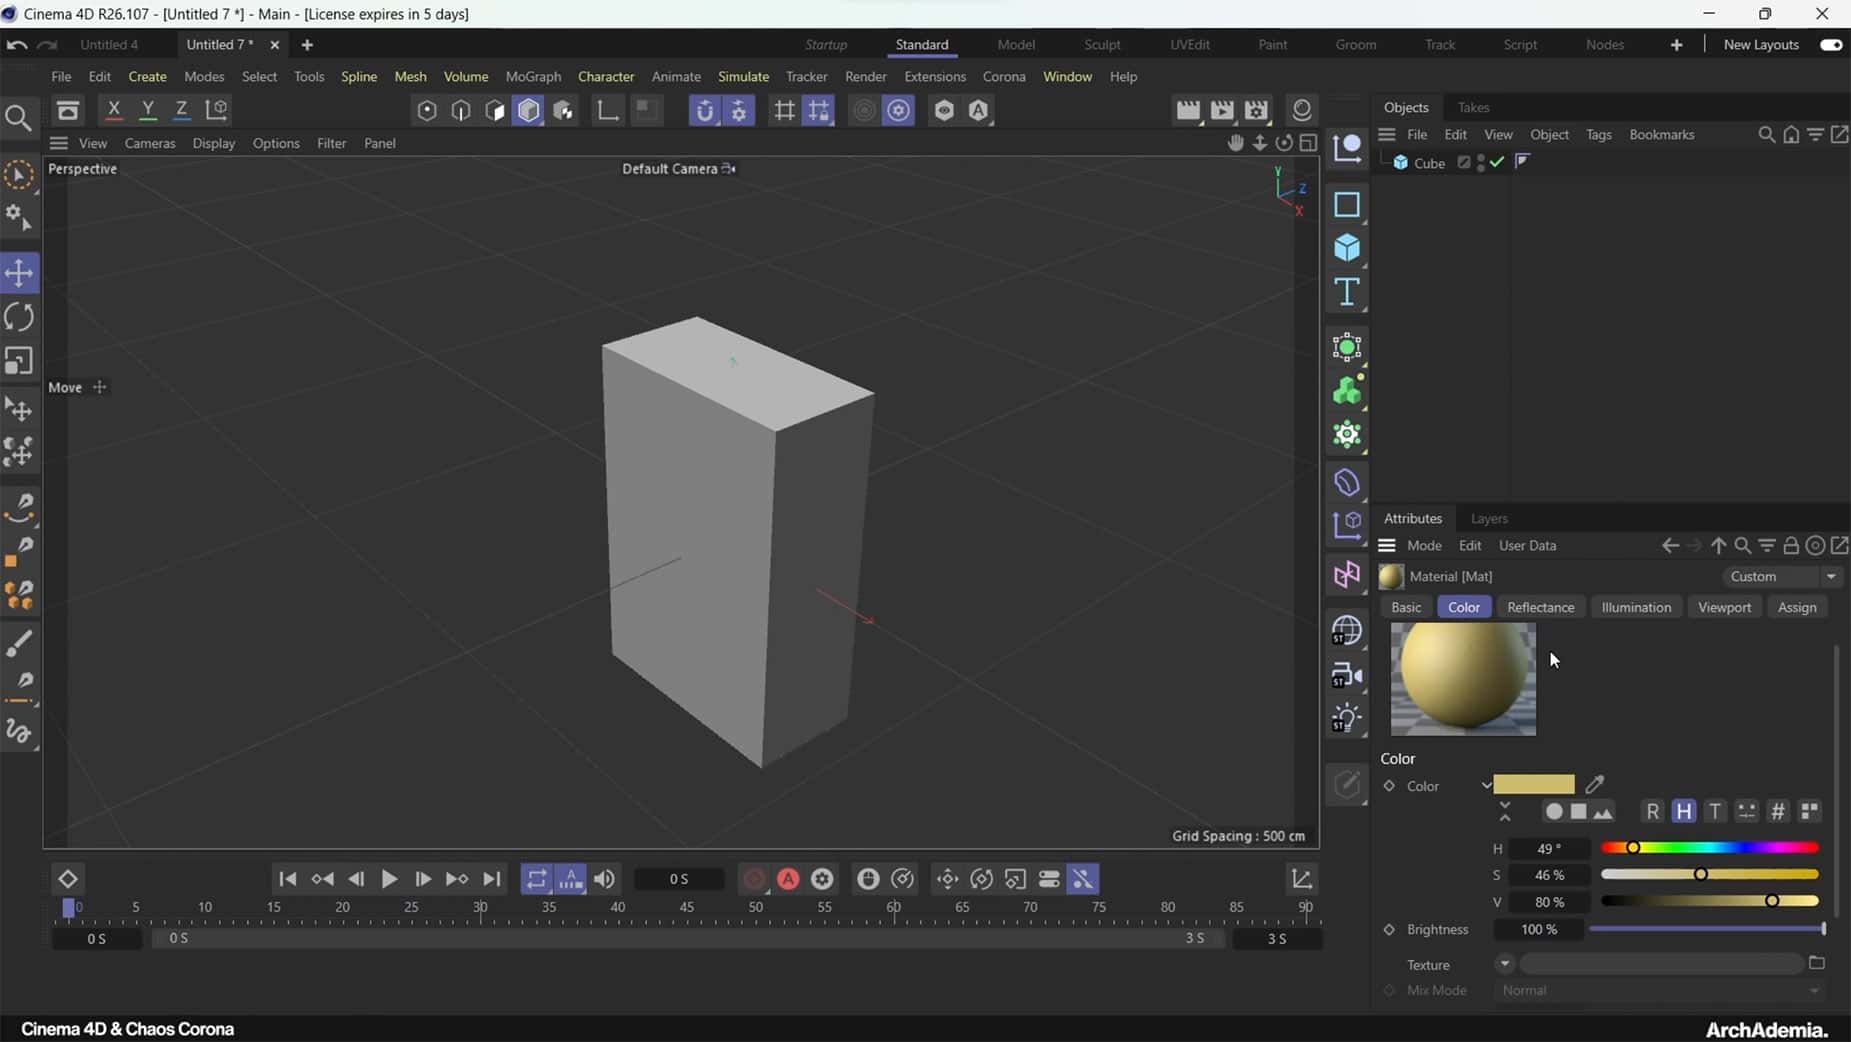This screenshot has height=1042, width=1851.
Task: Switch to the Takes tab
Action: coord(1473,107)
